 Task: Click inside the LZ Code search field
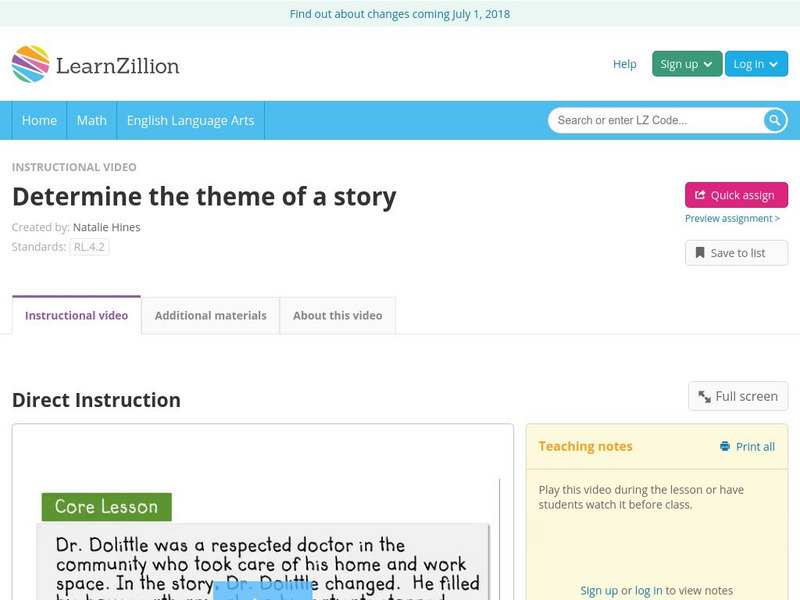(x=650, y=120)
